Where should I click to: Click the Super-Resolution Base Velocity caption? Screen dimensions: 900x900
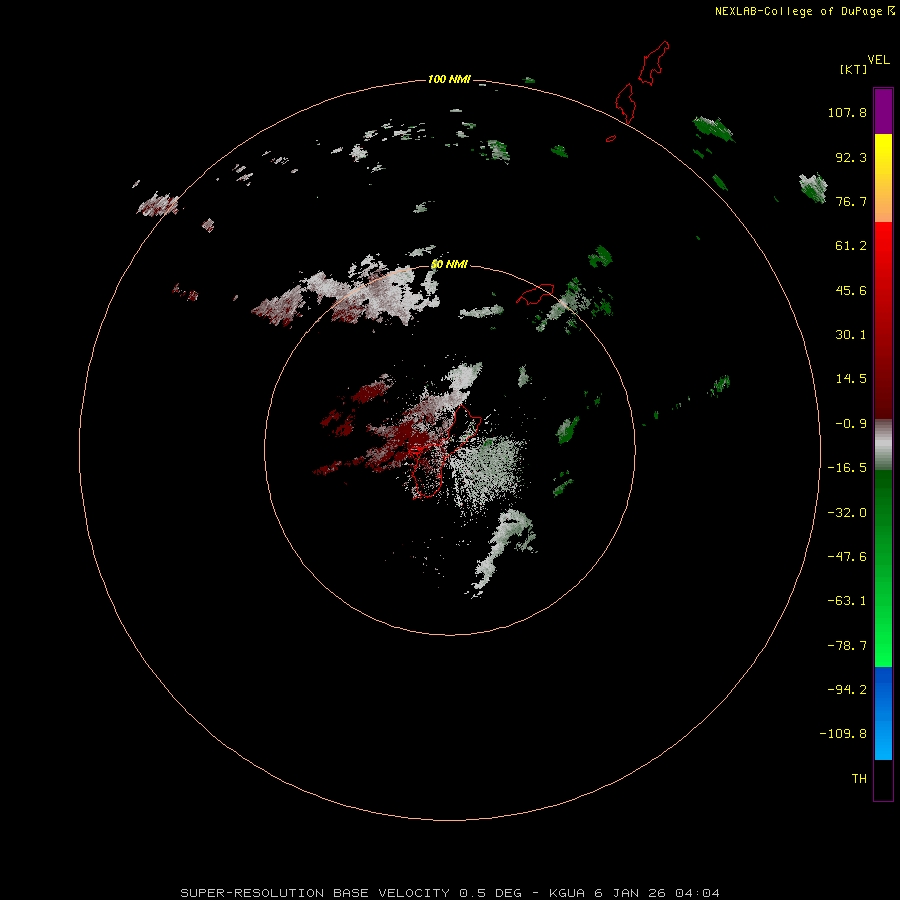coord(449,893)
